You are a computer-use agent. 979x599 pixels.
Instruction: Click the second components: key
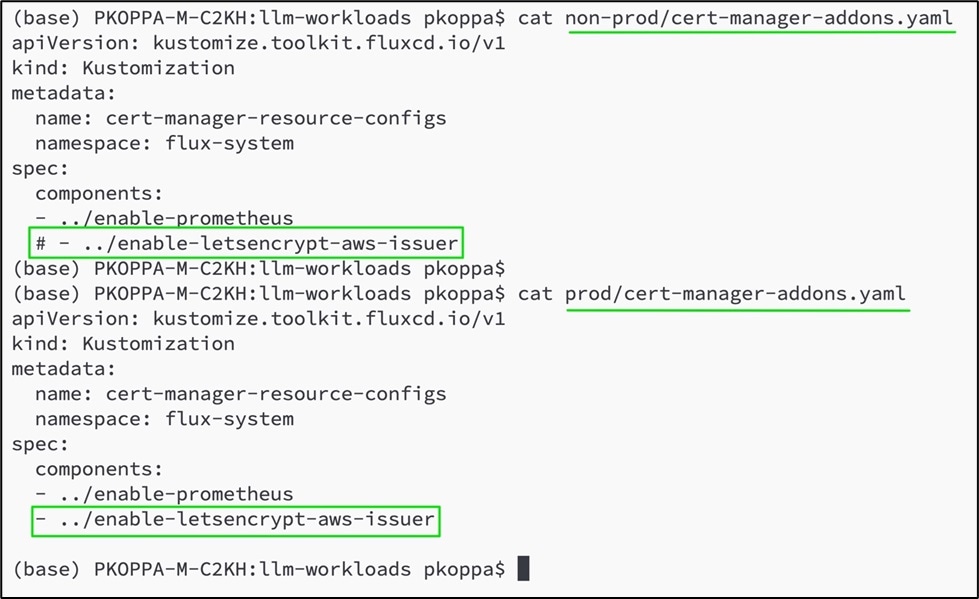tap(99, 469)
